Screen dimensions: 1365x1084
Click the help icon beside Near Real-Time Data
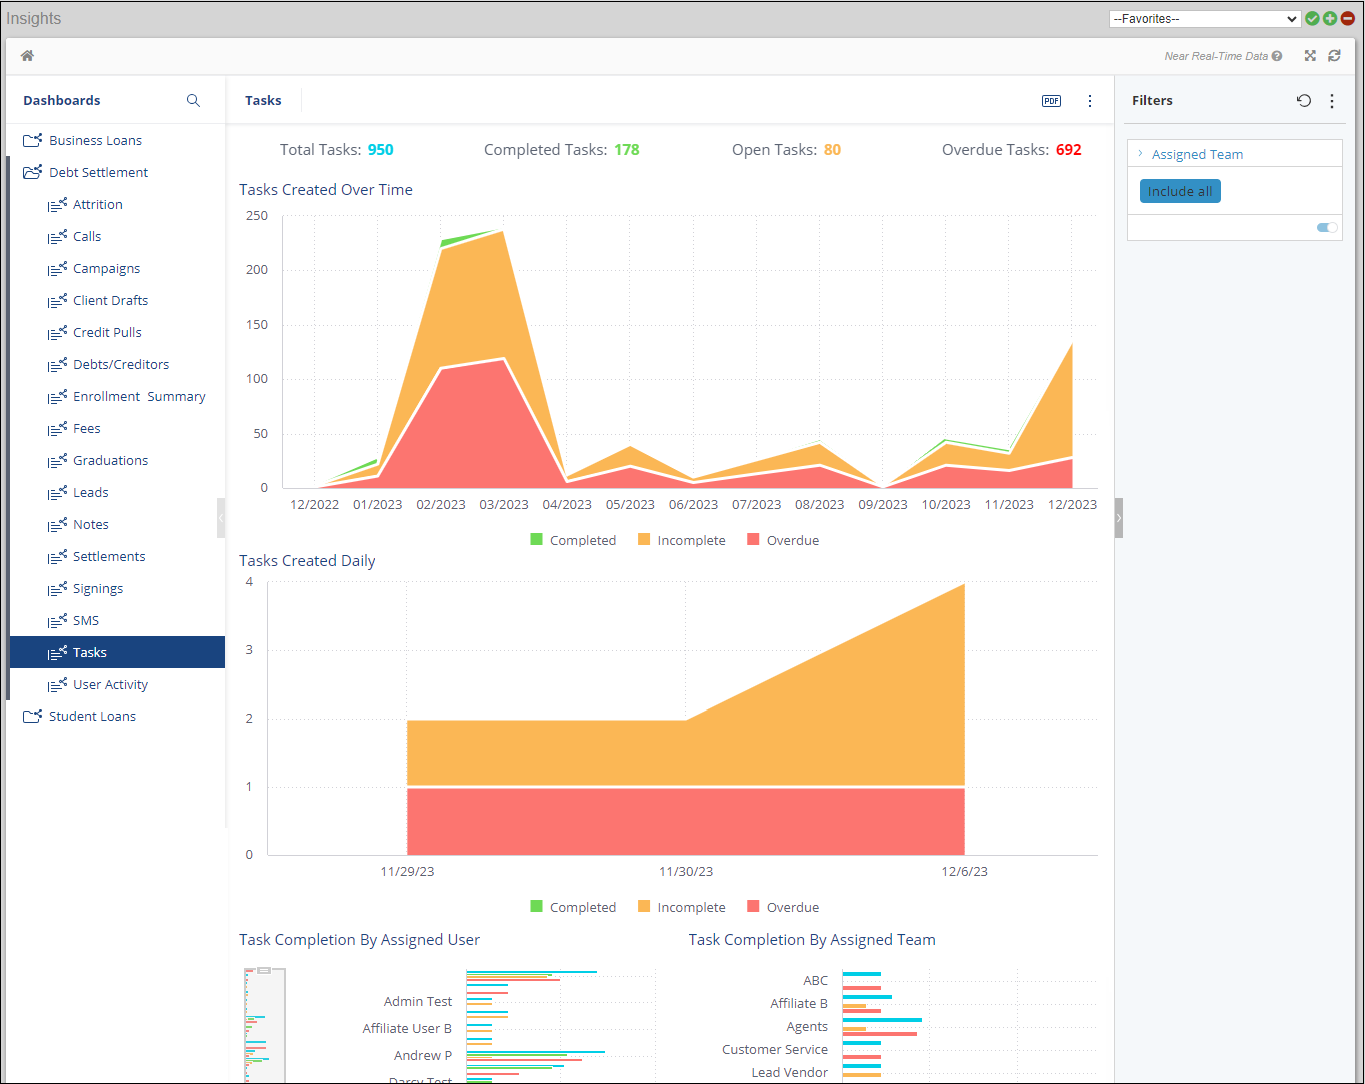pos(1277,56)
